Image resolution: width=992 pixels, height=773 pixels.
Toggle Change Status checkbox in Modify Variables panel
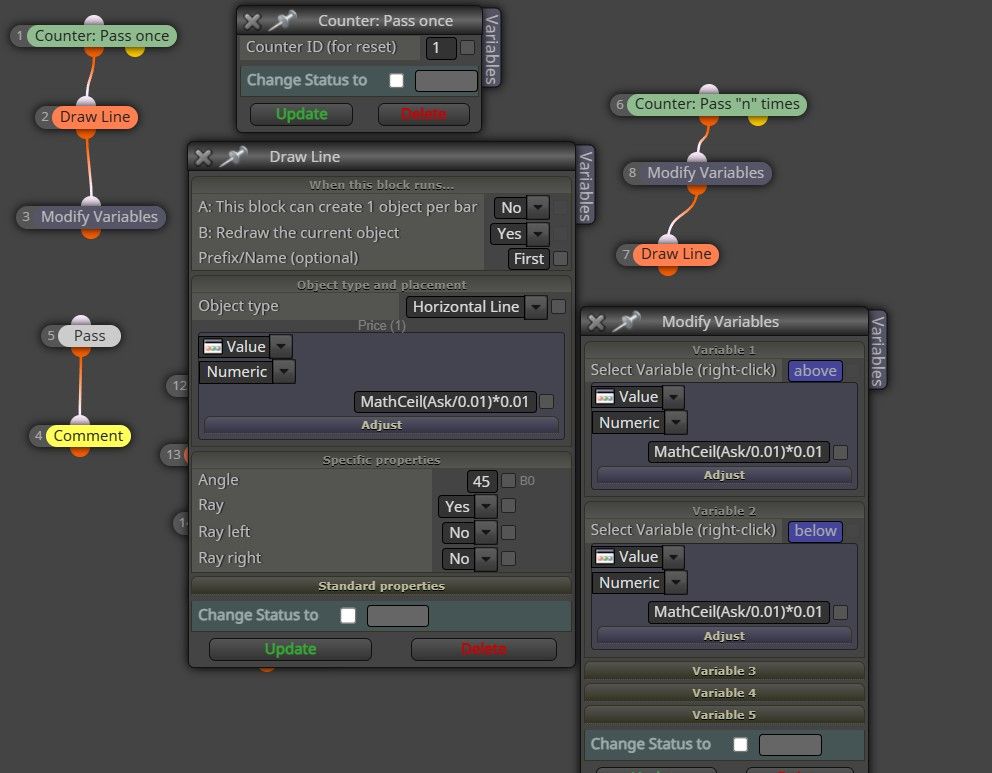point(740,745)
